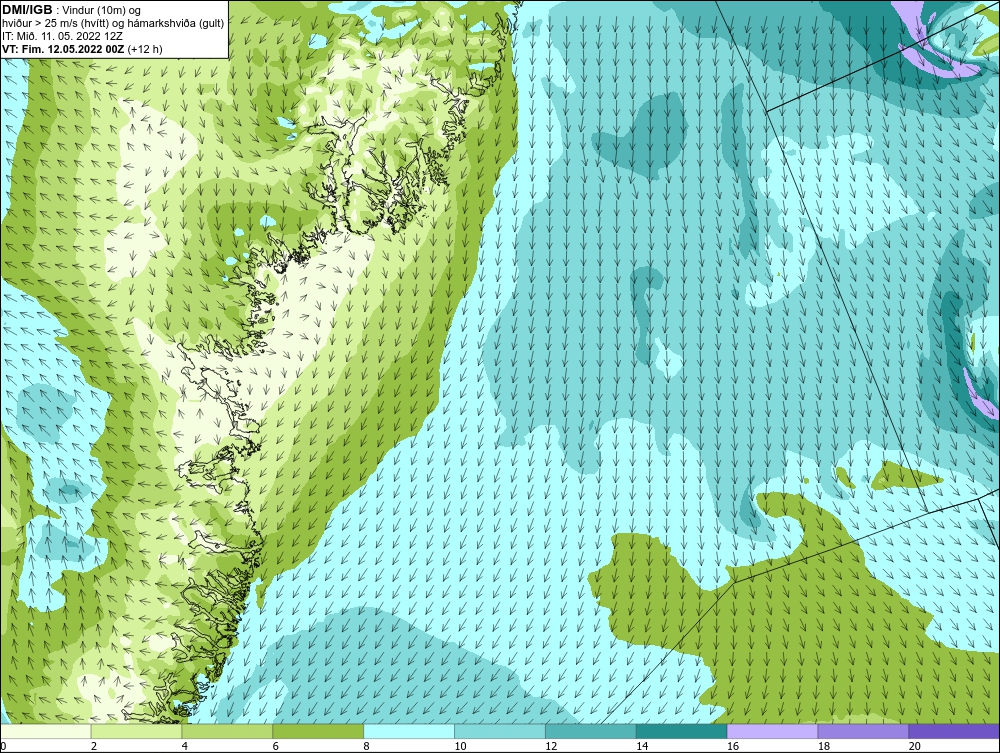Click the 2–4 m/s light green legend swatch

136,731
